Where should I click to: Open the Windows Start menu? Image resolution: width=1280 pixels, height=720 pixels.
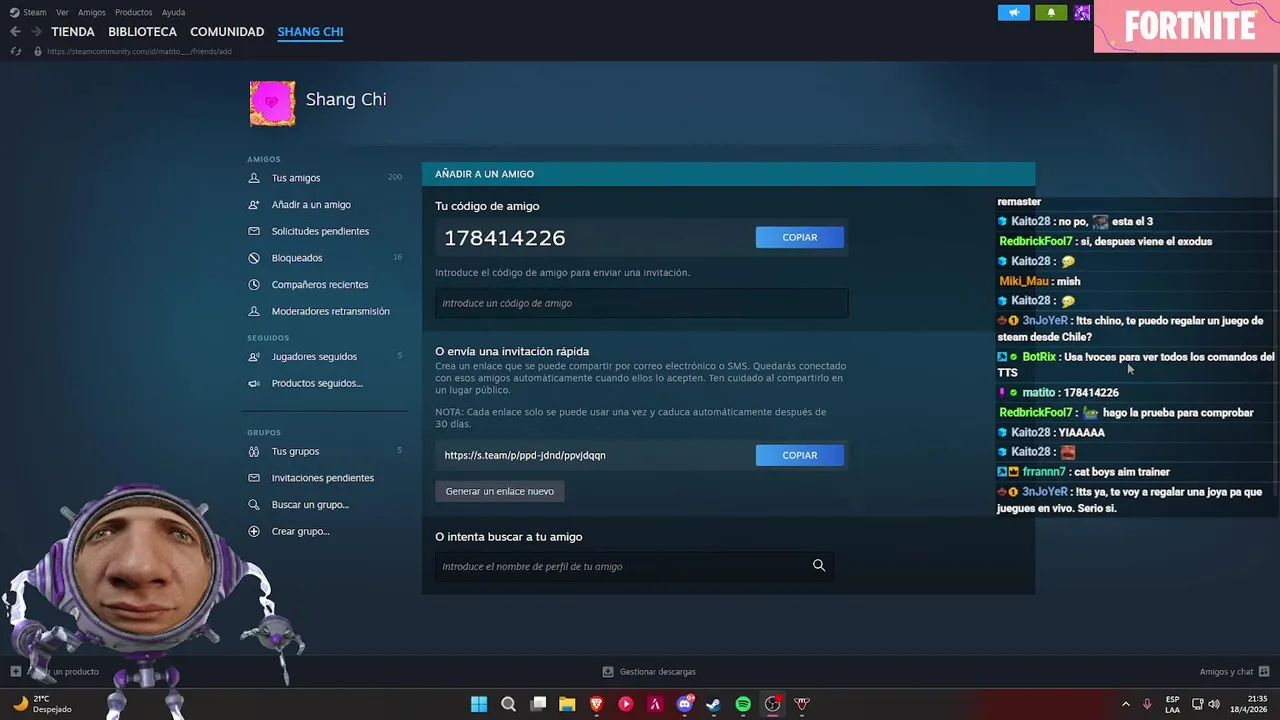[x=479, y=704]
